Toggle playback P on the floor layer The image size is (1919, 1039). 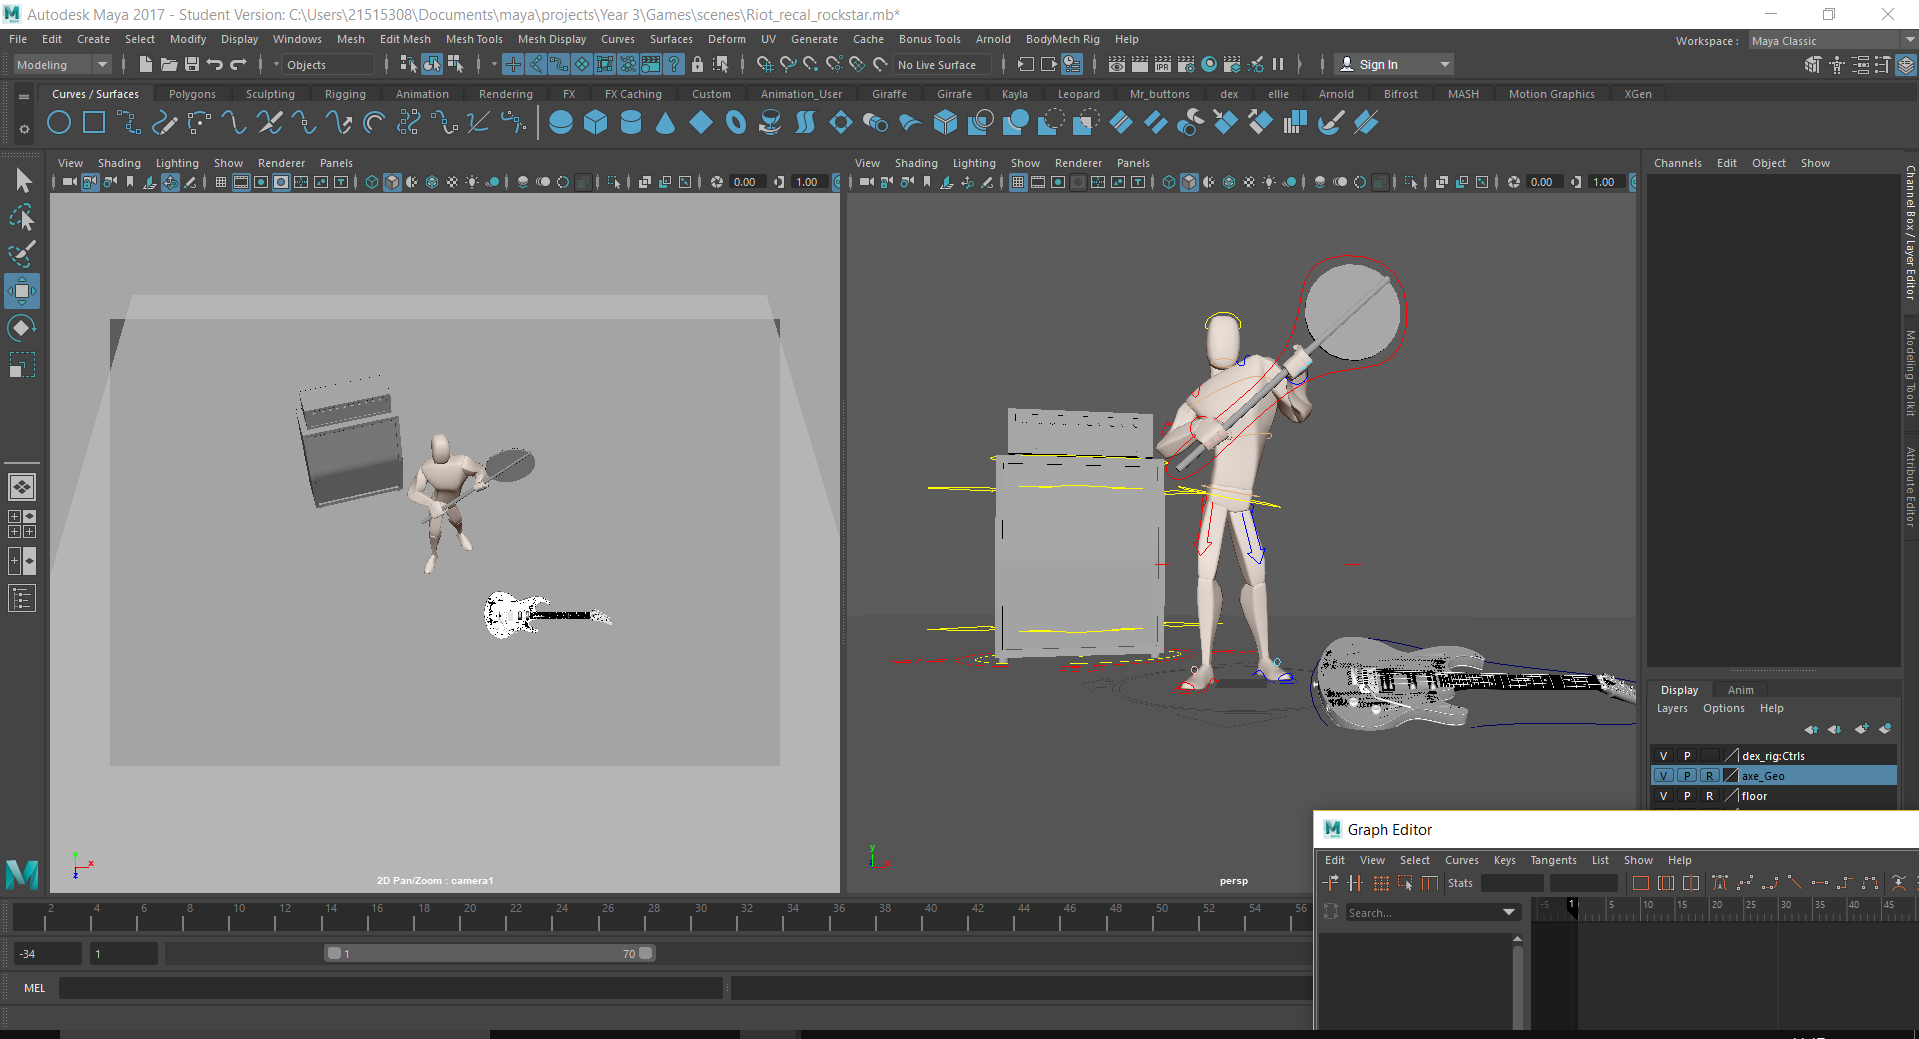pos(1687,796)
